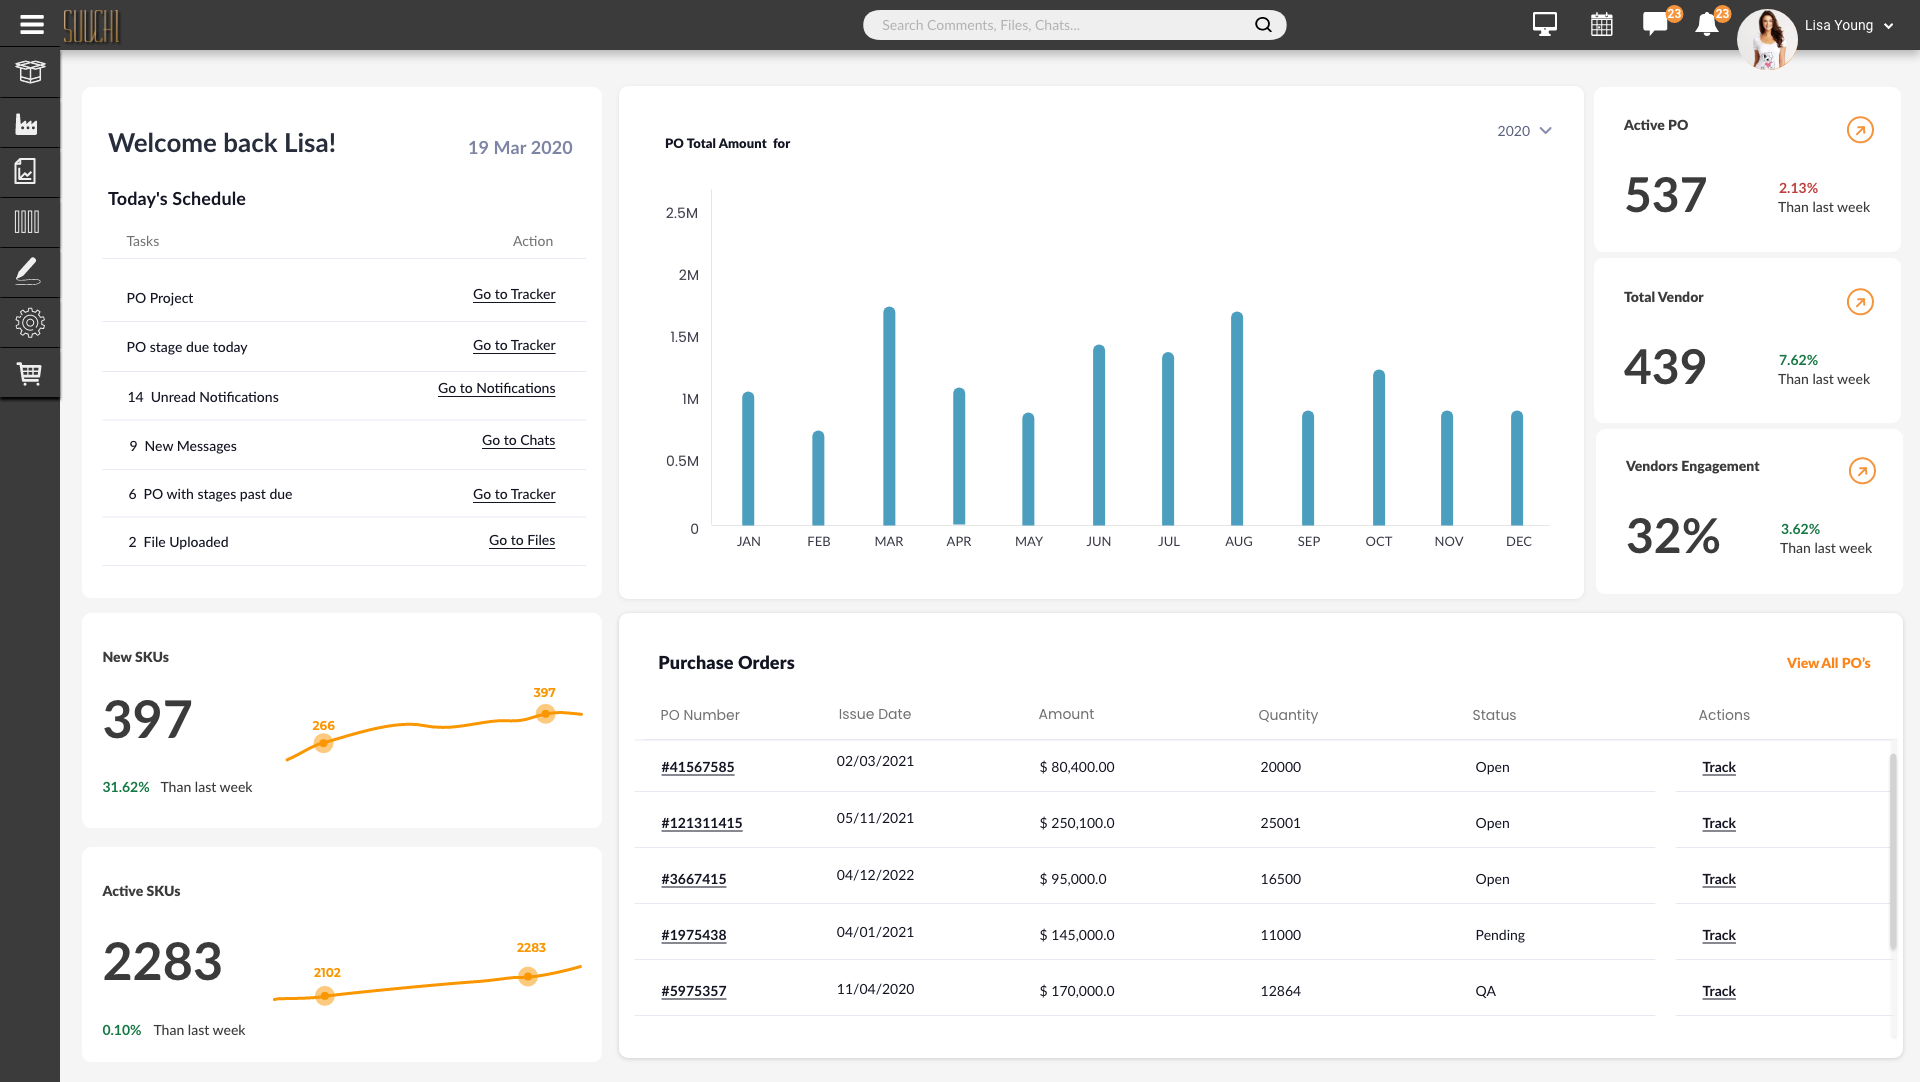Click the 266 data point on New SKUs chart
Viewport: 1920px width, 1082px height.
[323, 743]
